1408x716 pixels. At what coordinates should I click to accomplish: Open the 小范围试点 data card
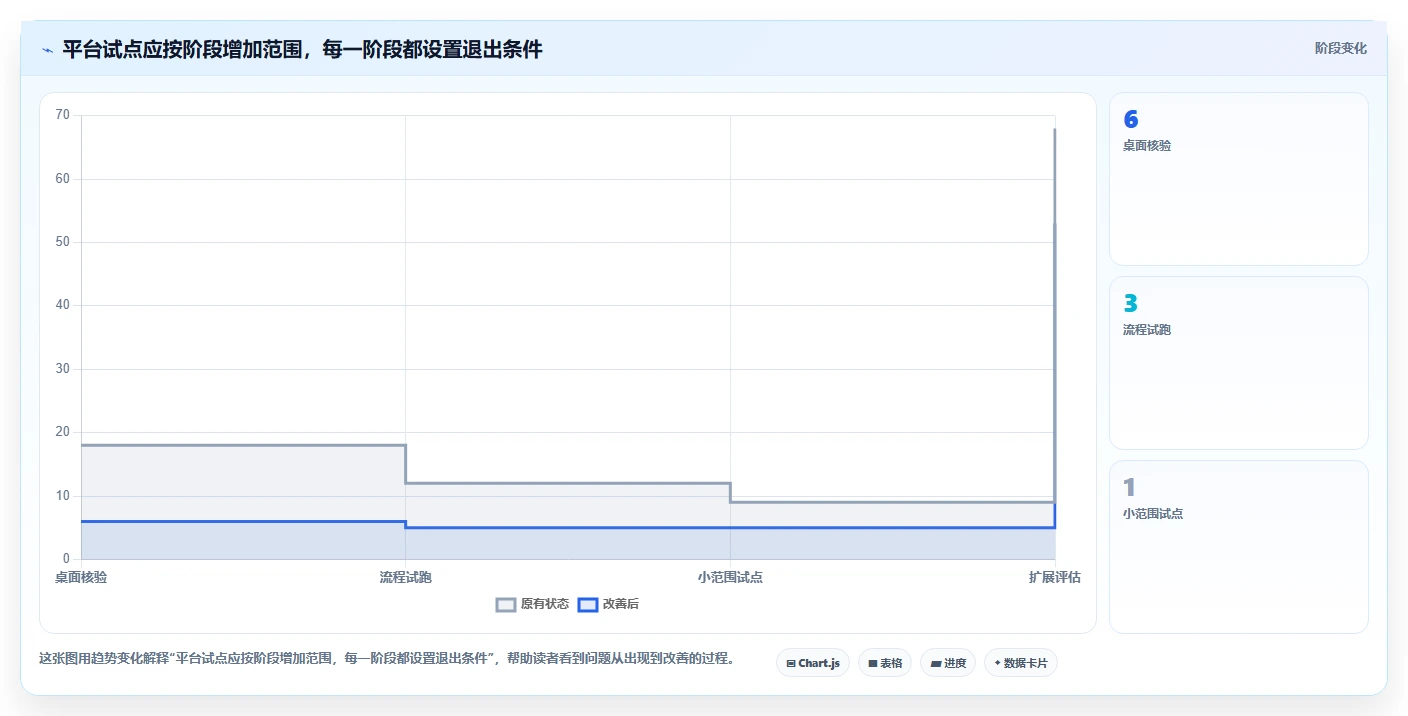1239,547
